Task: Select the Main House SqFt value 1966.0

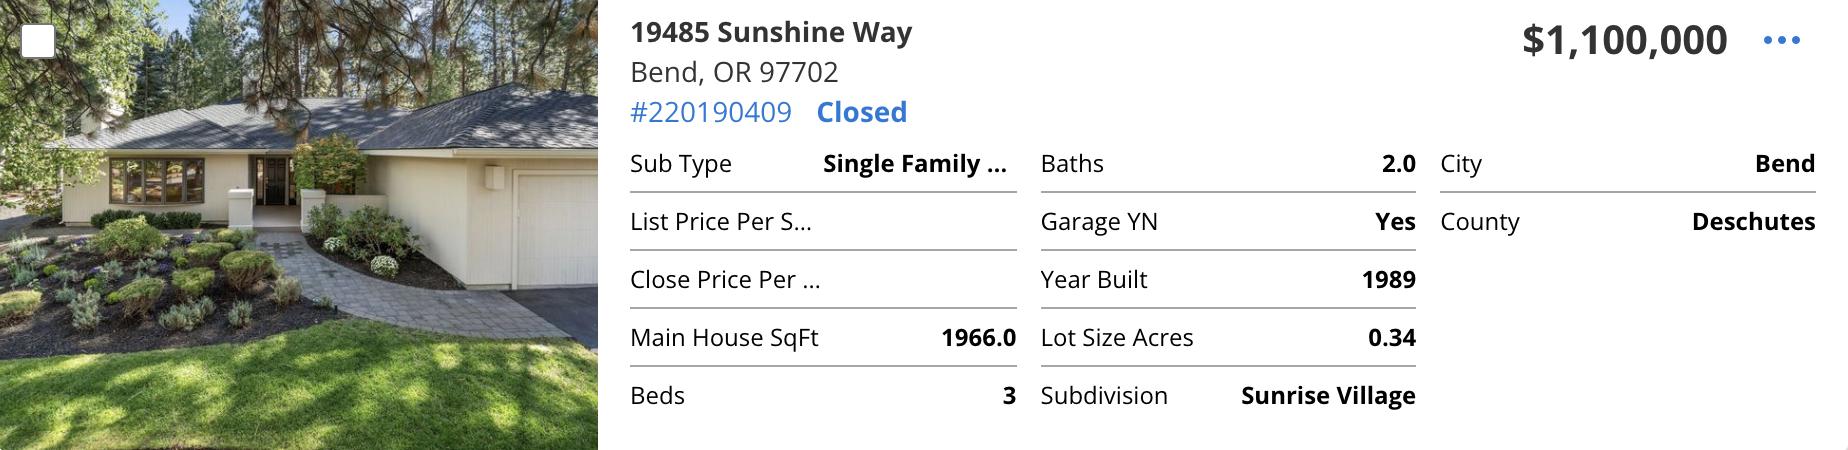Action: pyautogui.click(x=978, y=338)
